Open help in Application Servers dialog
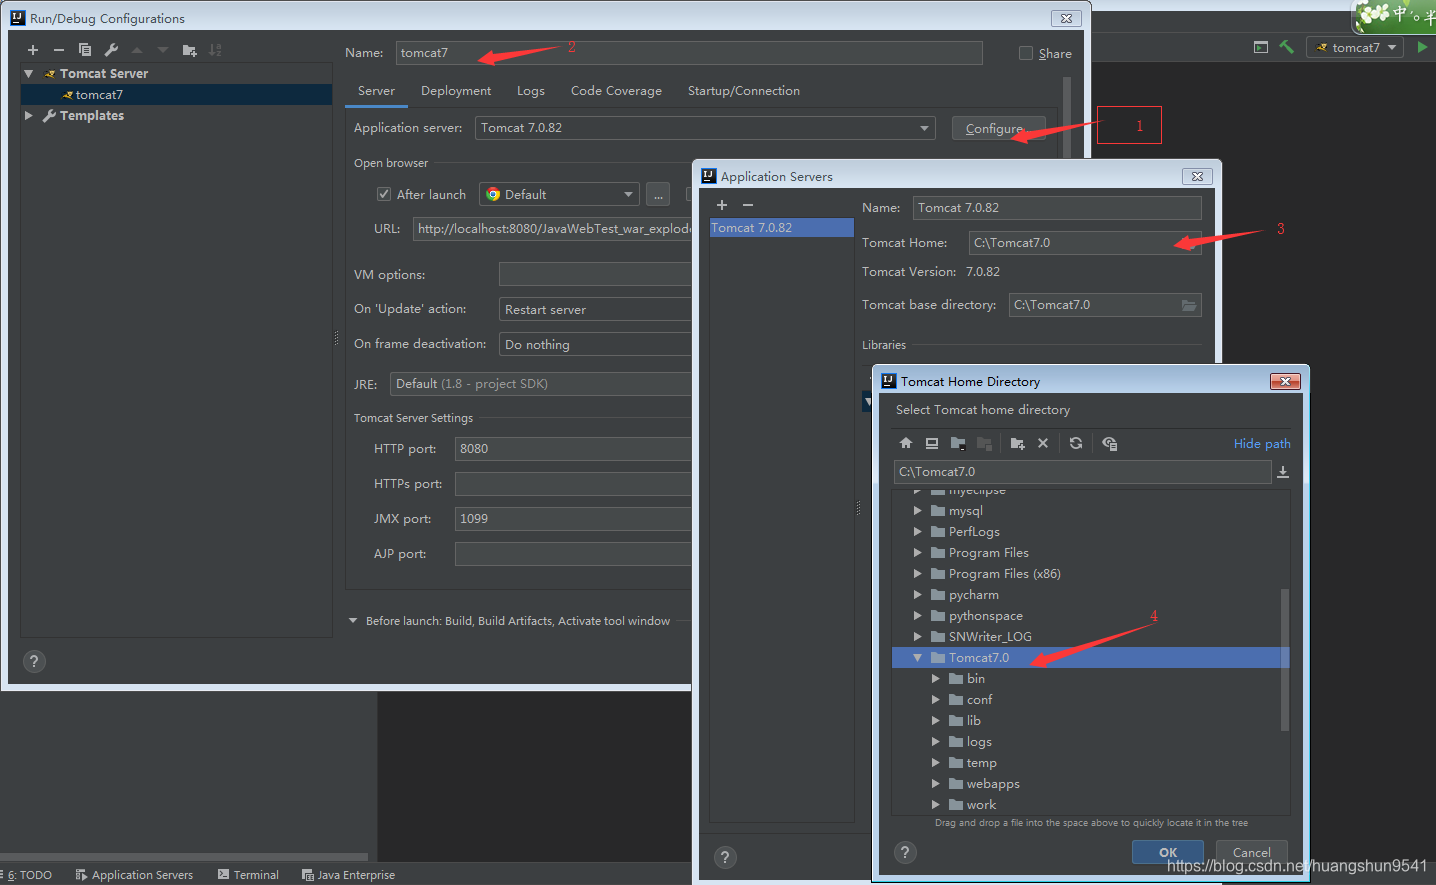The image size is (1436, 885). (x=726, y=857)
